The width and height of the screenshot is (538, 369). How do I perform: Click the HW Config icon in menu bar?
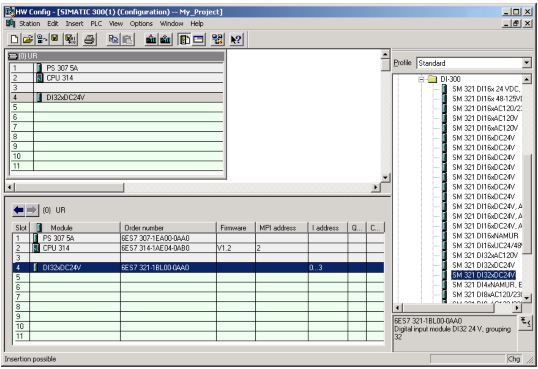(10, 23)
